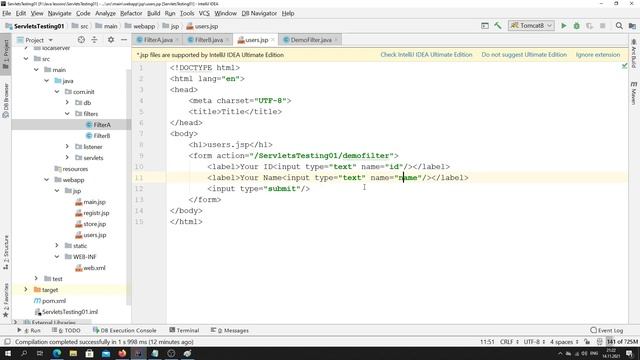The height and width of the screenshot is (360, 640).
Task: Click the CRLF line separator selector
Action: (509, 342)
